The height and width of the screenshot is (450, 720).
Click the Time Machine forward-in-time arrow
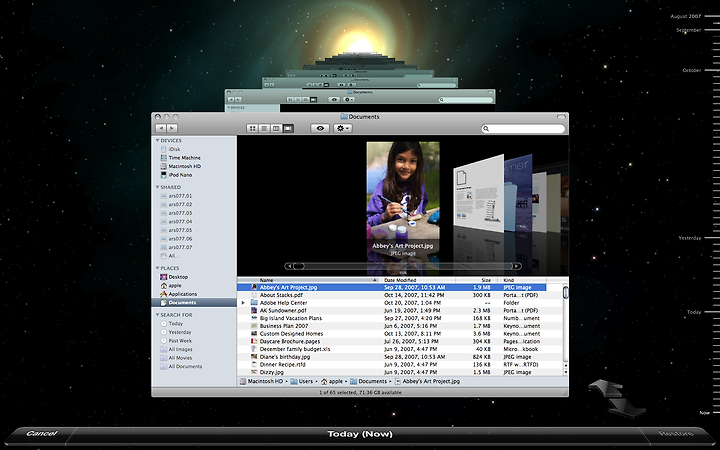tap(626, 407)
